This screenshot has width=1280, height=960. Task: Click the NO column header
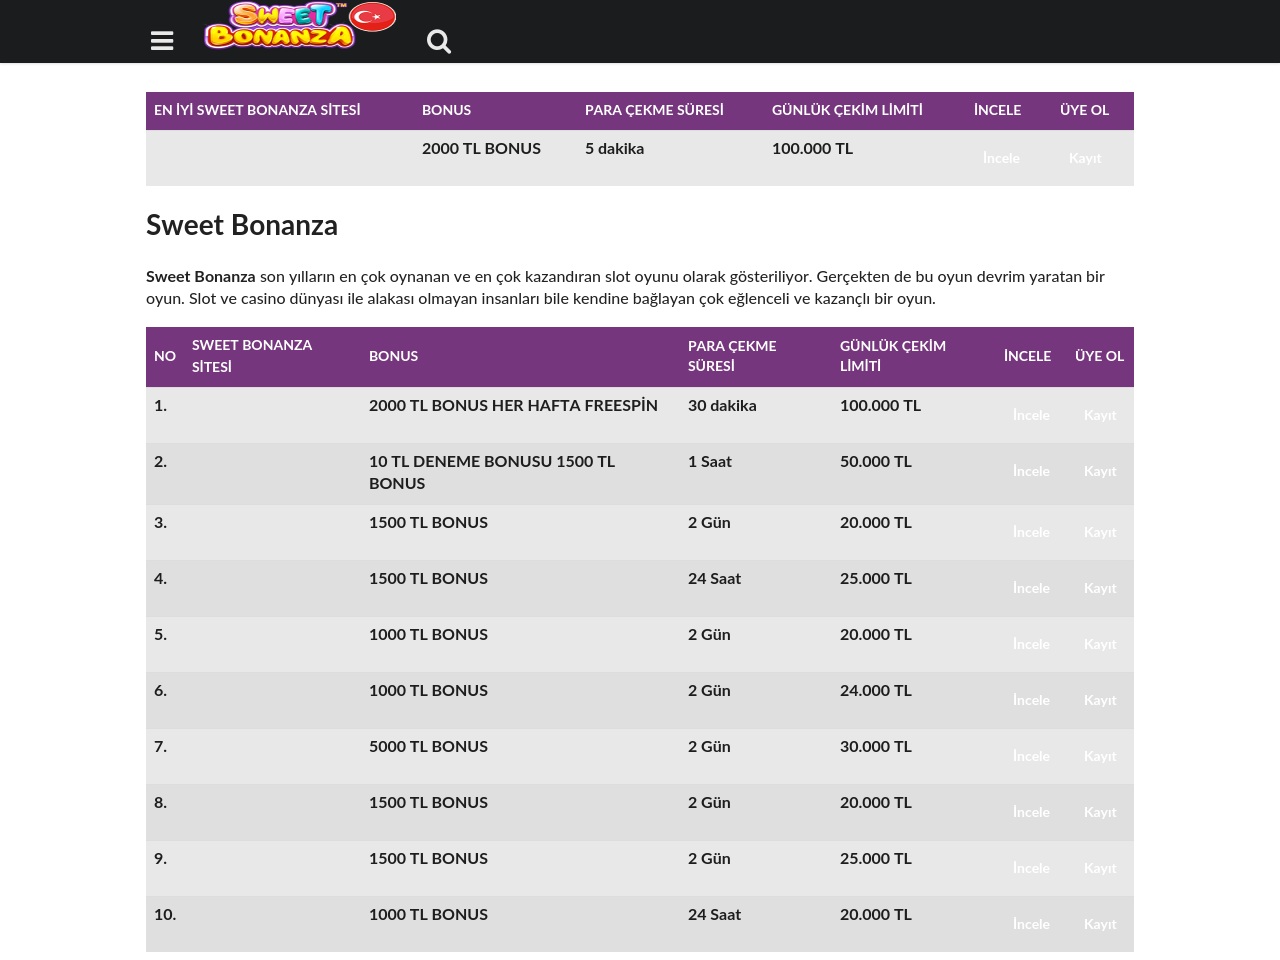[x=165, y=356]
